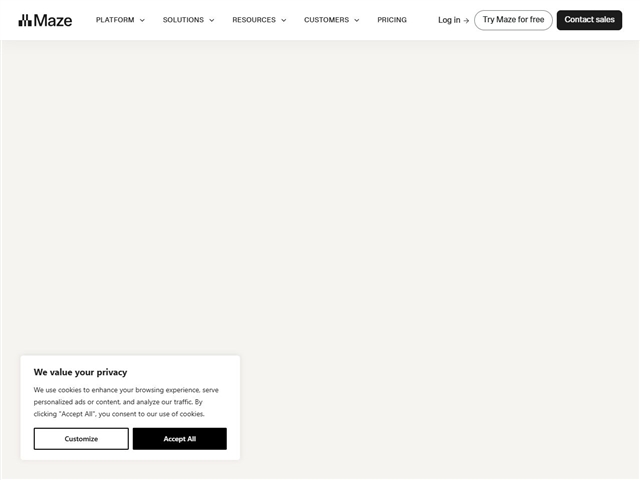640x480 pixels.
Task: Open the Customers menu
Action: (x=327, y=20)
